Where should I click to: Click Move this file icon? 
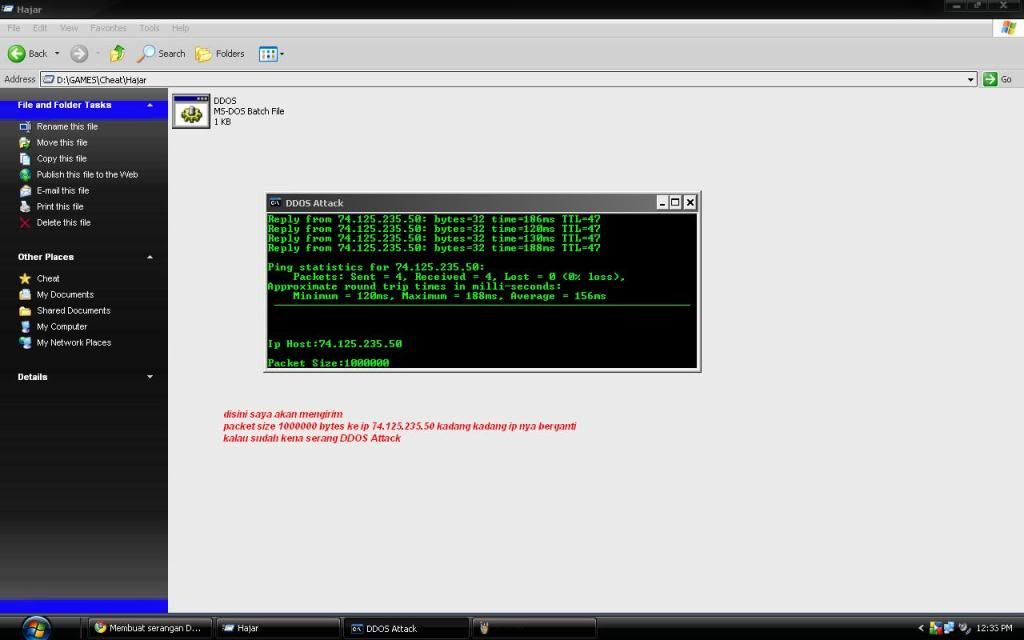coord(25,142)
